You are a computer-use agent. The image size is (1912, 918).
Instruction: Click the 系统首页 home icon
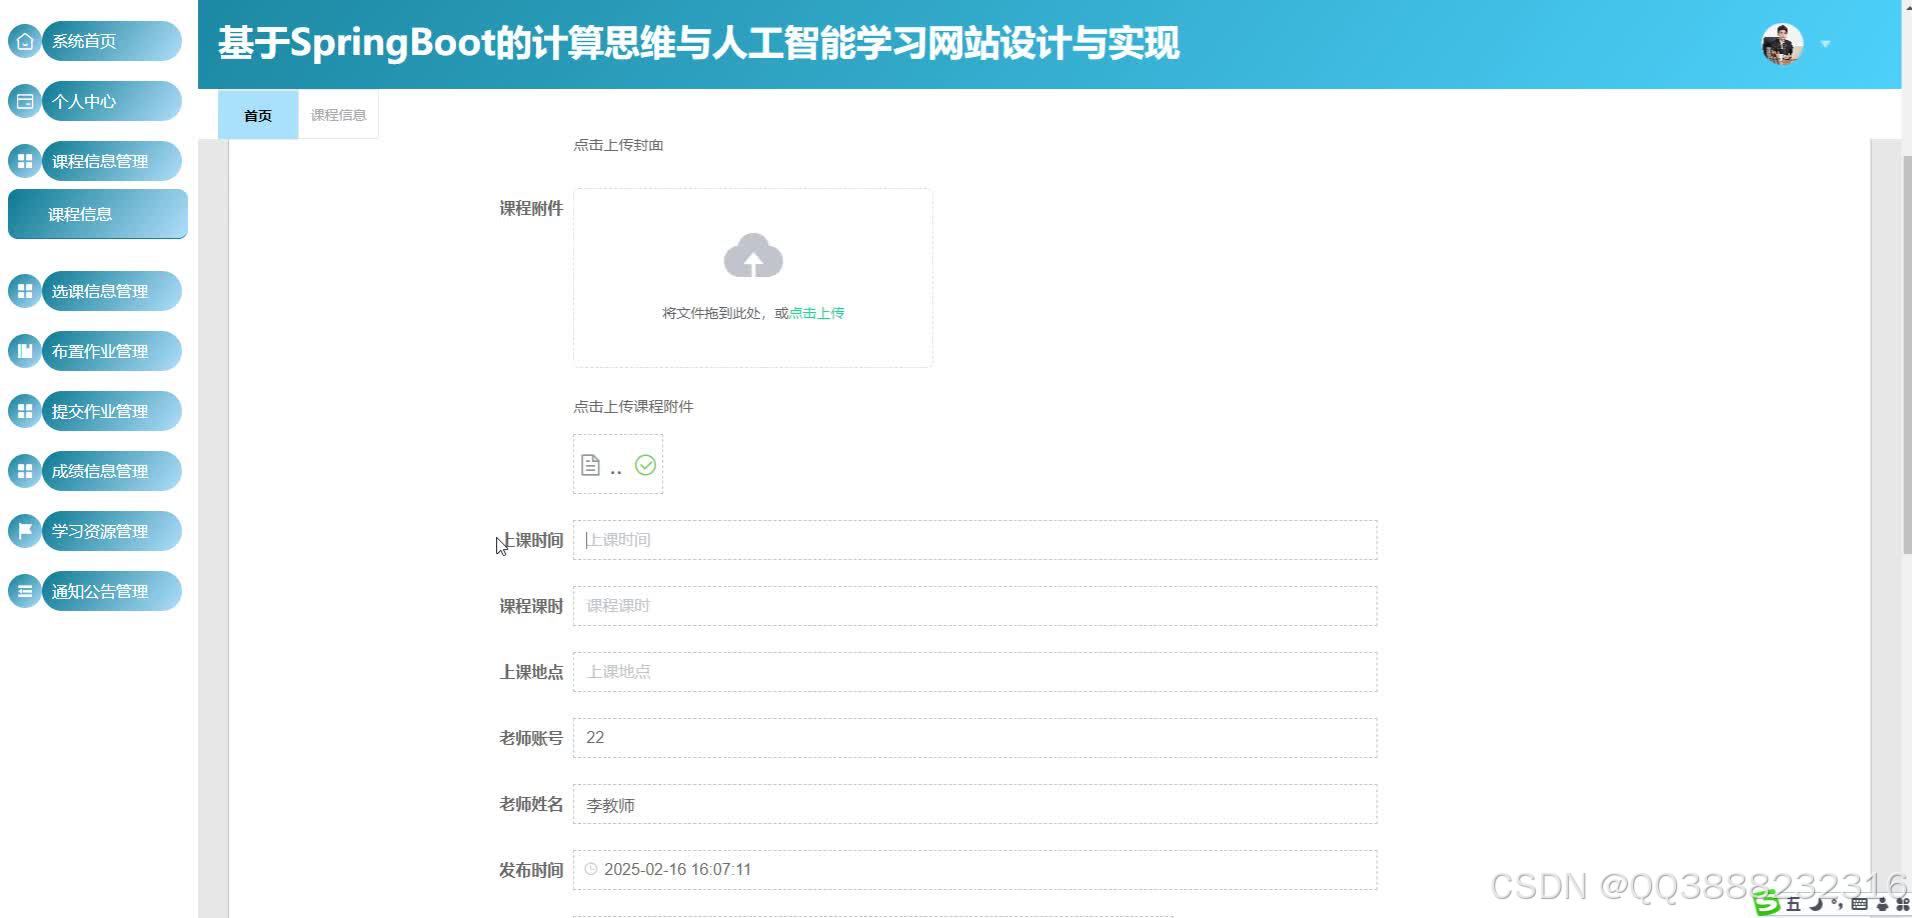pos(24,41)
